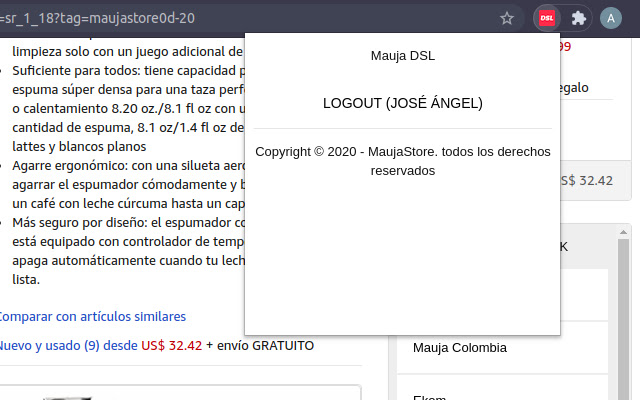Click the URL text in address bar
This screenshot has height=400, width=640.
coord(97,18)
